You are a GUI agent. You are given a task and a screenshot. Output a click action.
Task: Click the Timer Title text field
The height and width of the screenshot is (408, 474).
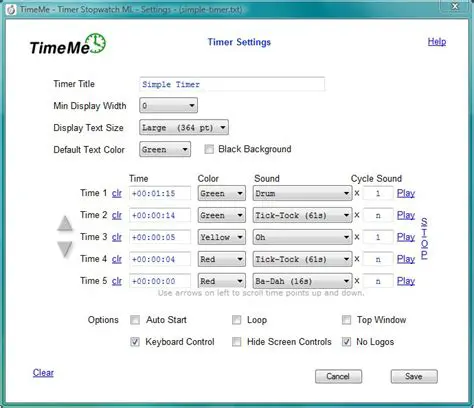[232, 84]
